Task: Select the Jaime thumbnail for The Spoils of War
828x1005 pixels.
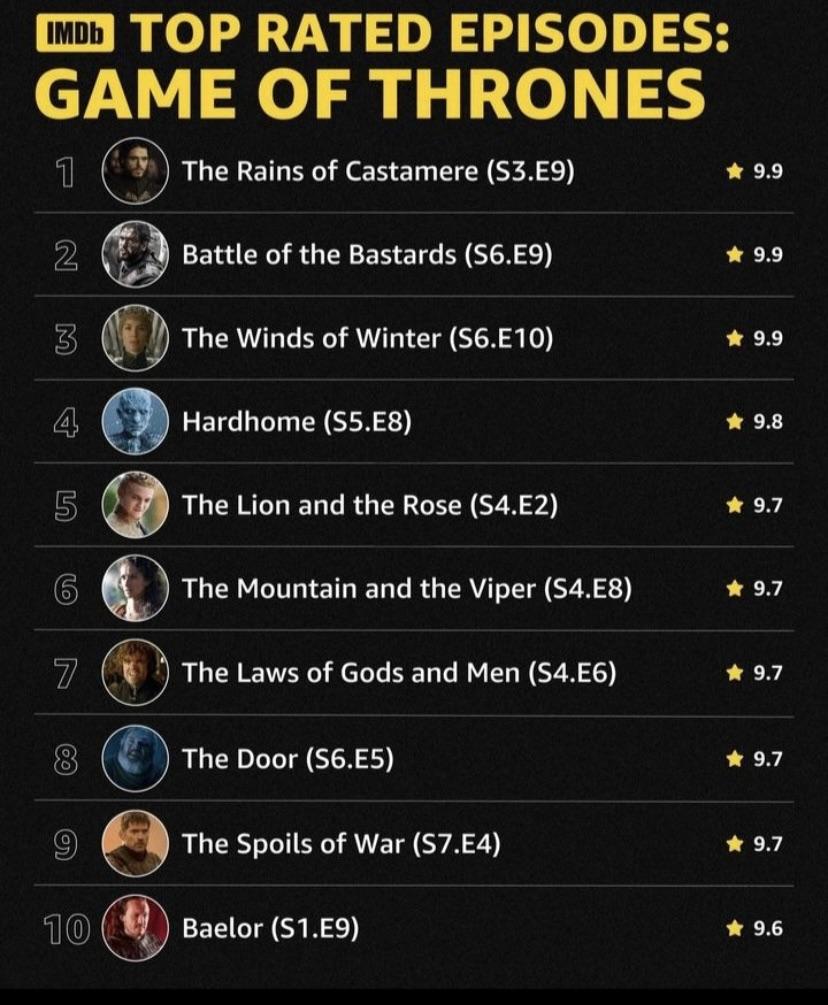Action: [x=136, y=843]
